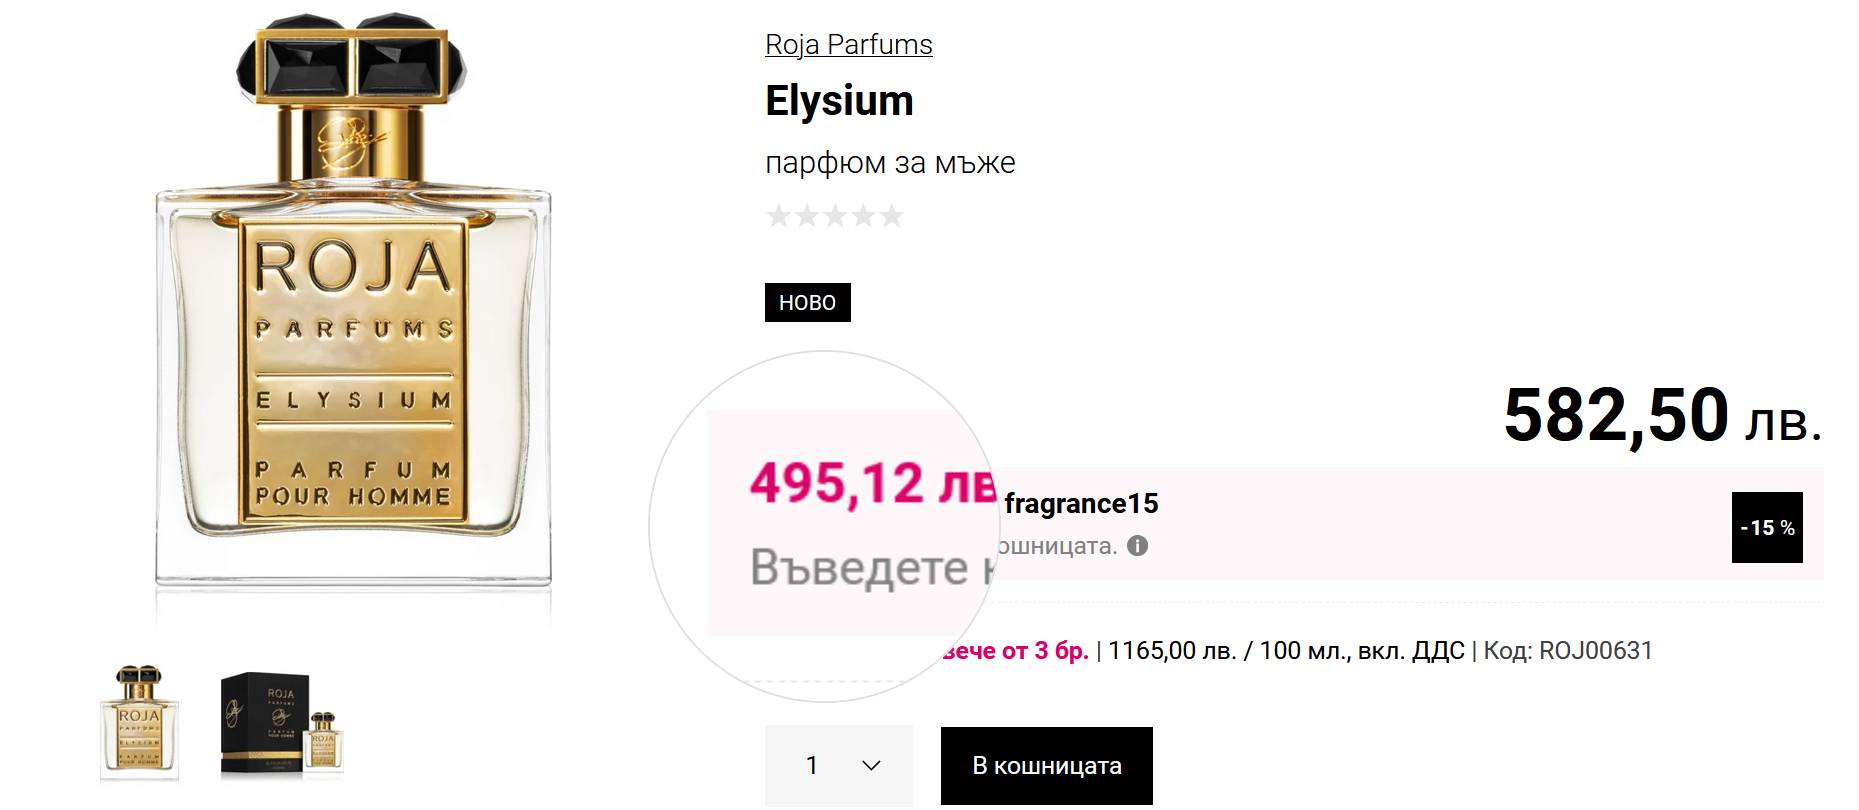The height and width of the screenshot is (810, 1859).
Task: Click the 582,50 лв. price
Action: (x=1662, y=416)
